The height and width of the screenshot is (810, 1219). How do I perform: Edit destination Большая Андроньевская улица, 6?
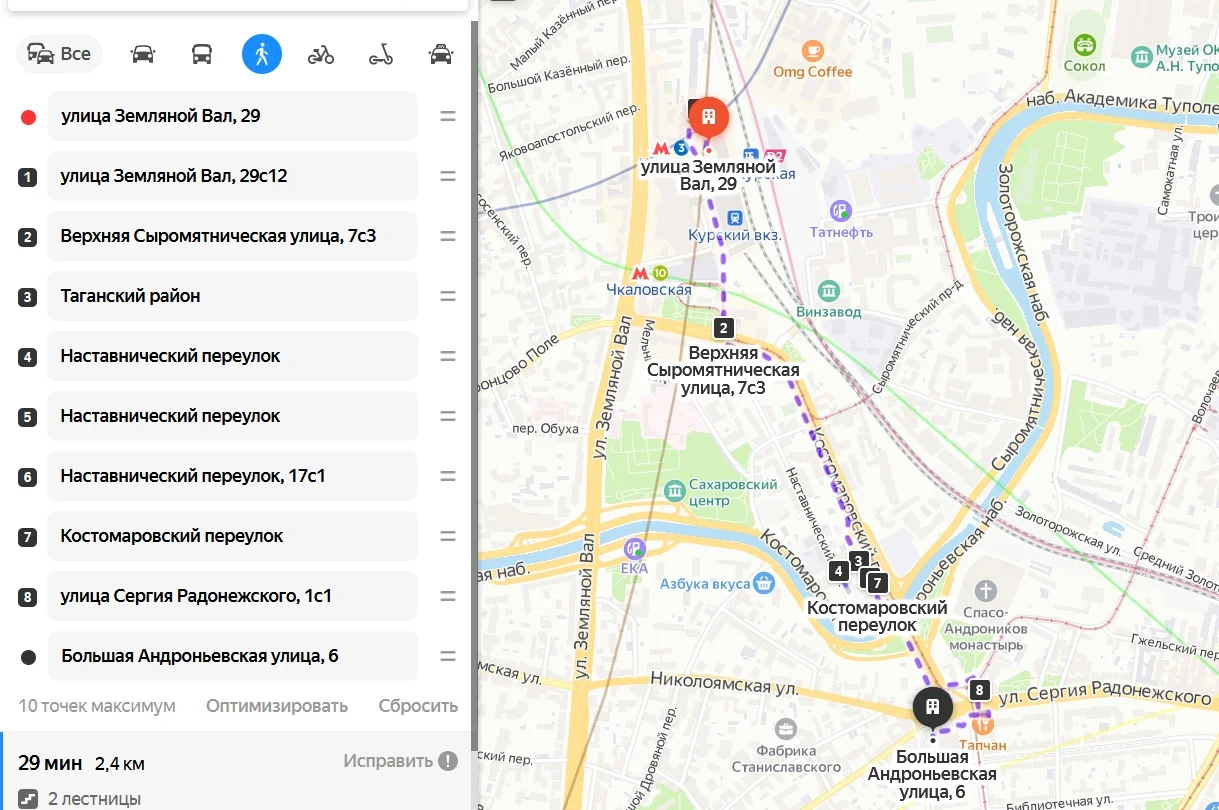232,656
